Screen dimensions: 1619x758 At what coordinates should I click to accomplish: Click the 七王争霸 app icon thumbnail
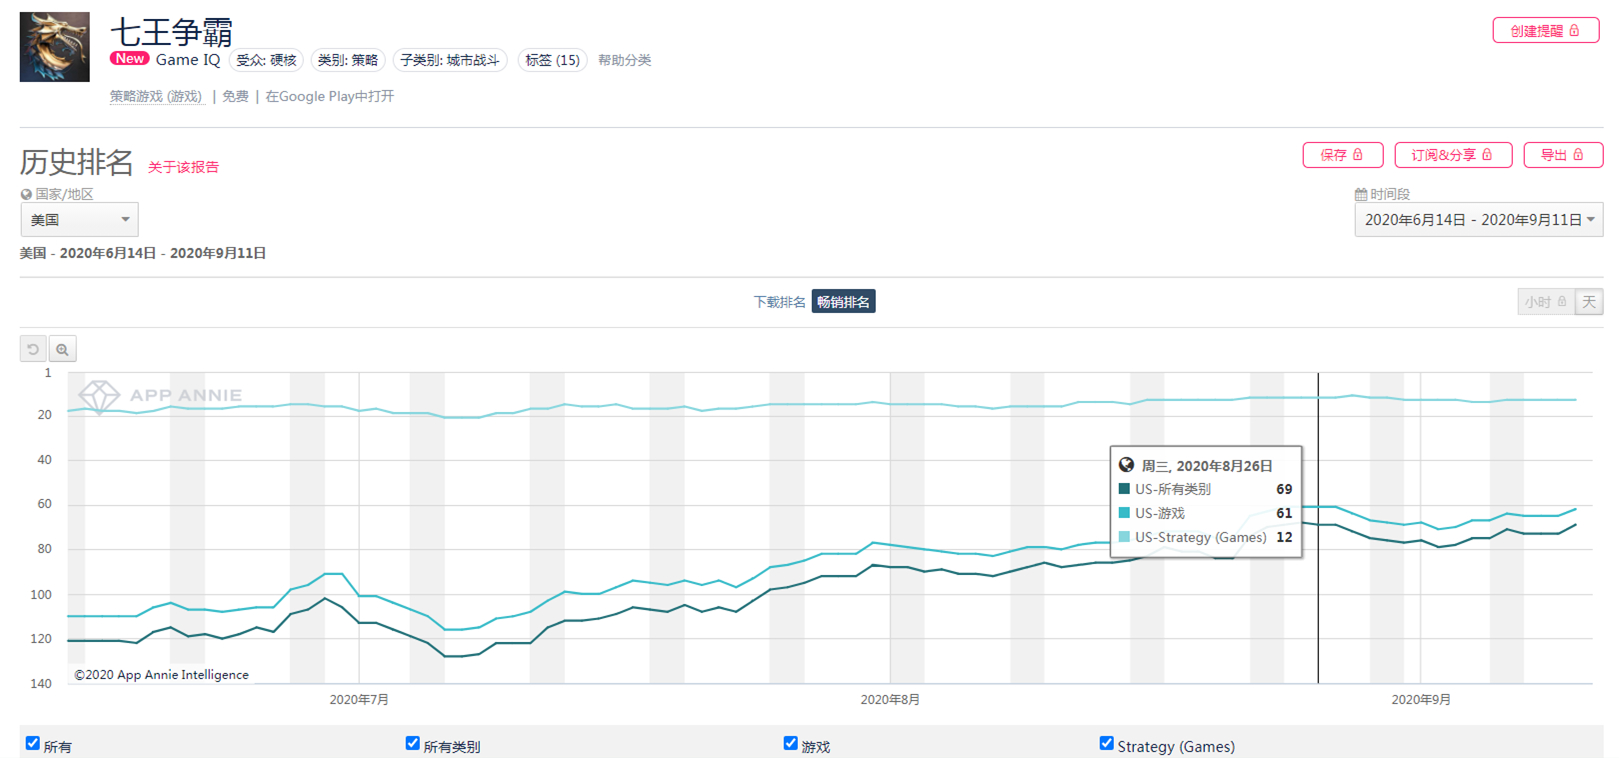pos(55,47)
